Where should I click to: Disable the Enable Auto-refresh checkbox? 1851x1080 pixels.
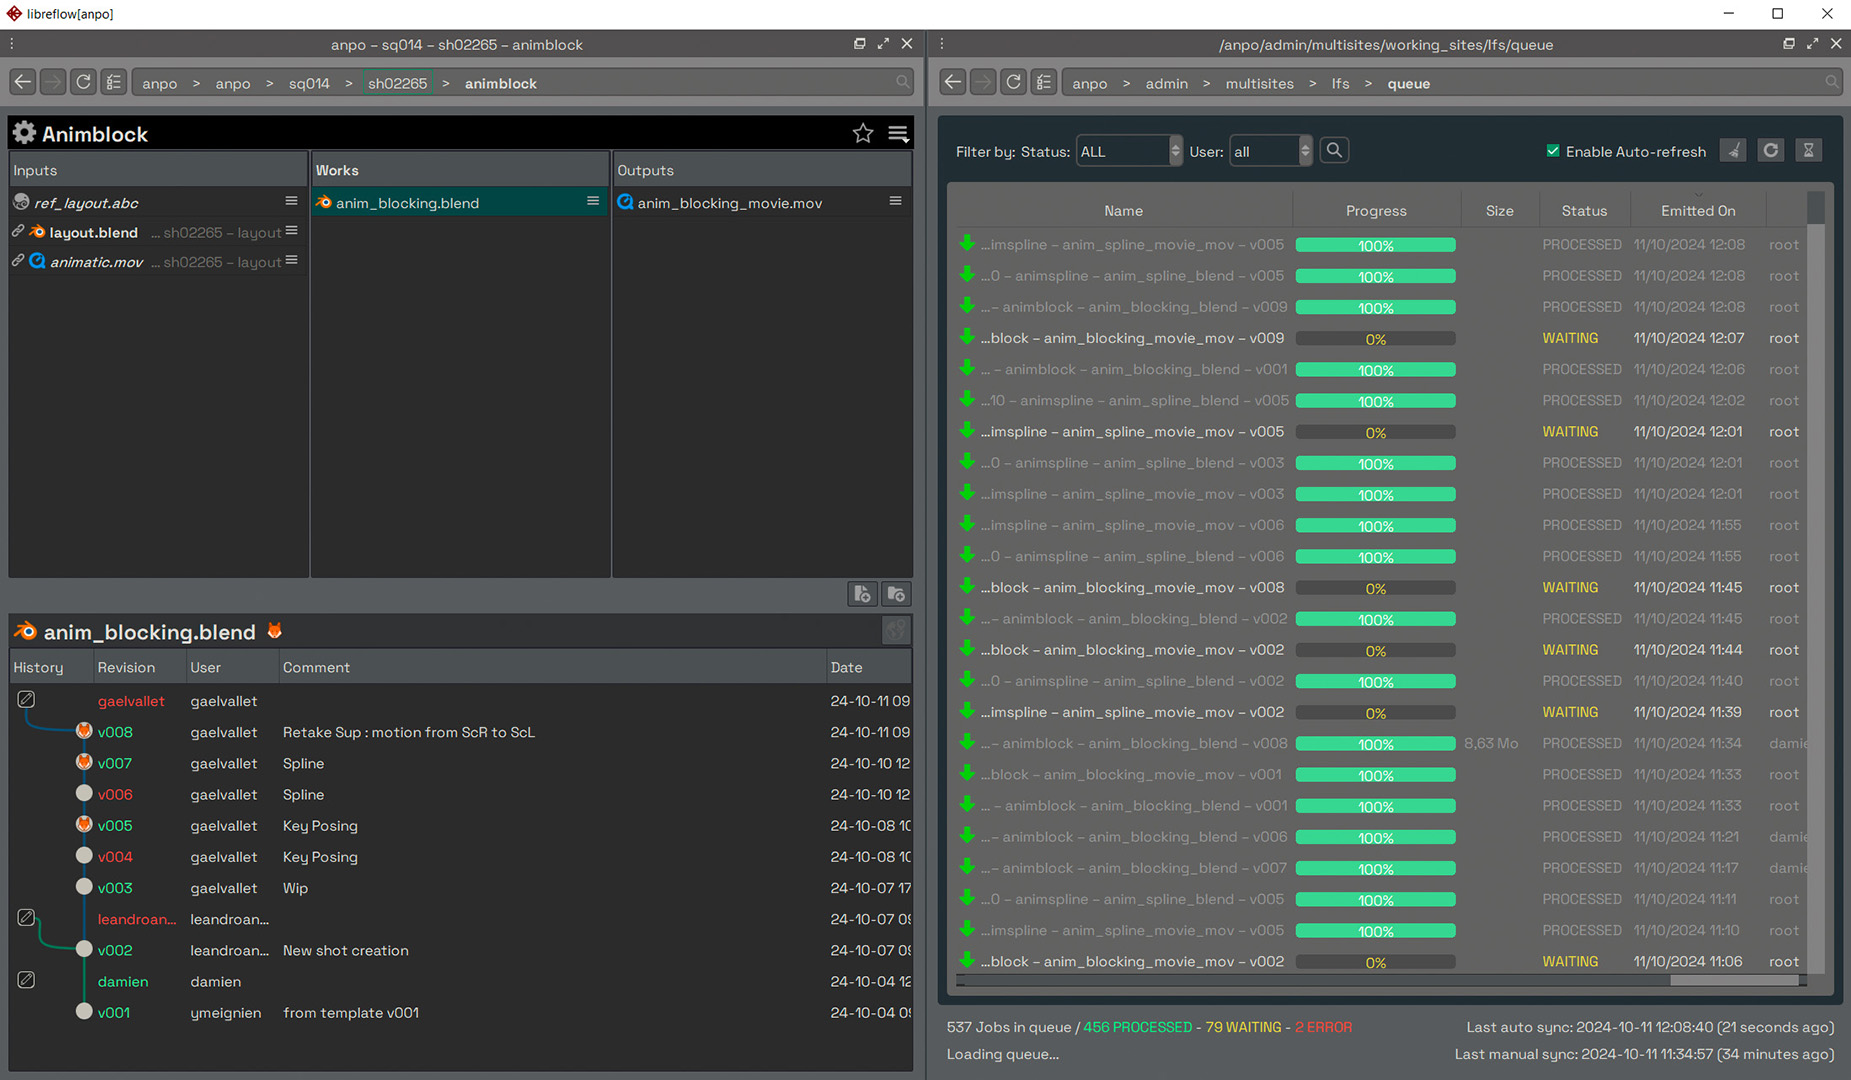1553,151
